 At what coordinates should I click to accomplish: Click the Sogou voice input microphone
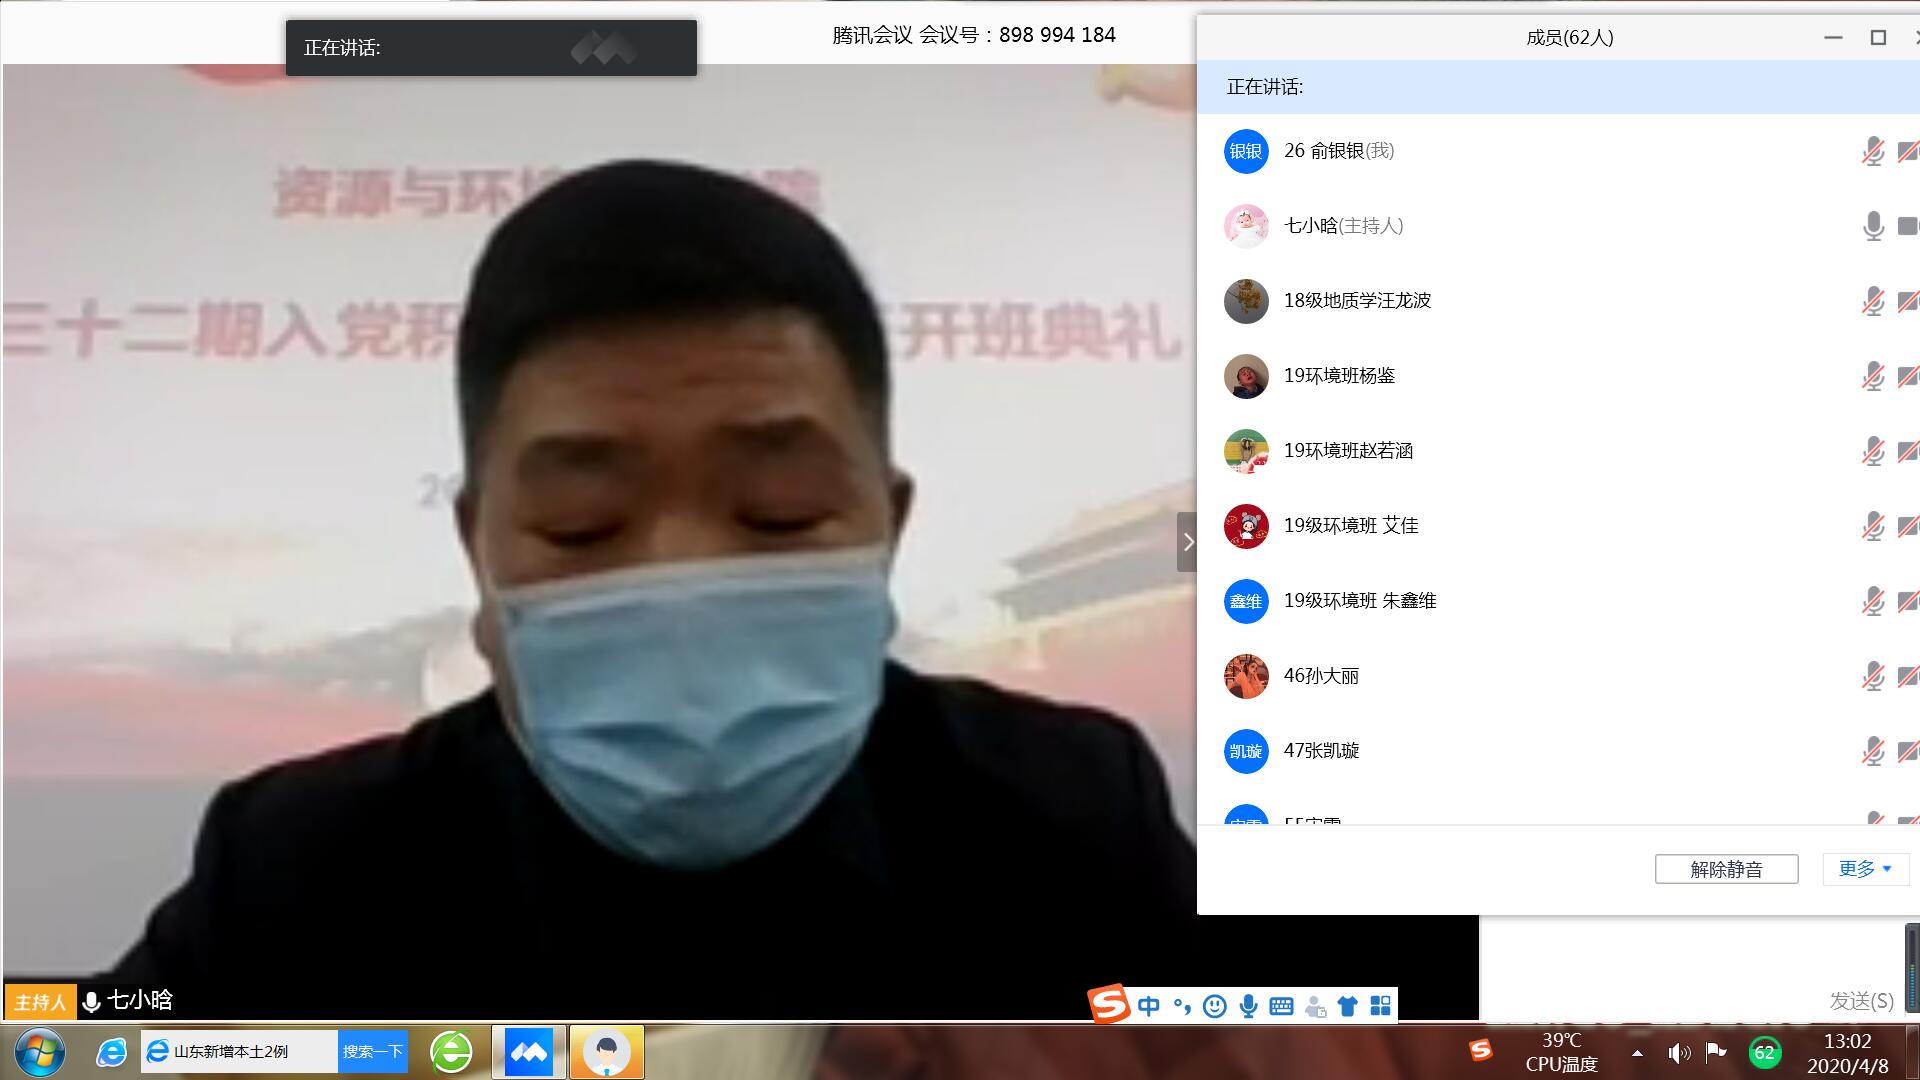pyautogui.click(x=1248, y=1006)
